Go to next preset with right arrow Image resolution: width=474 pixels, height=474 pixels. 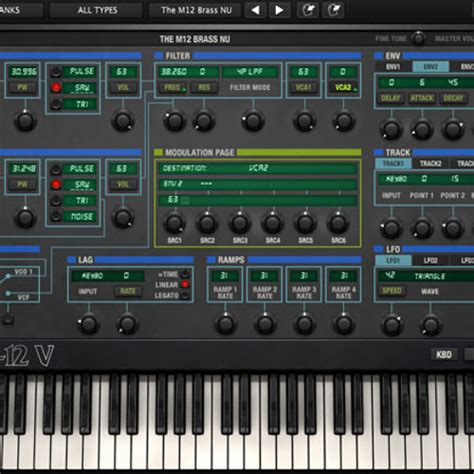coord(279,10)
